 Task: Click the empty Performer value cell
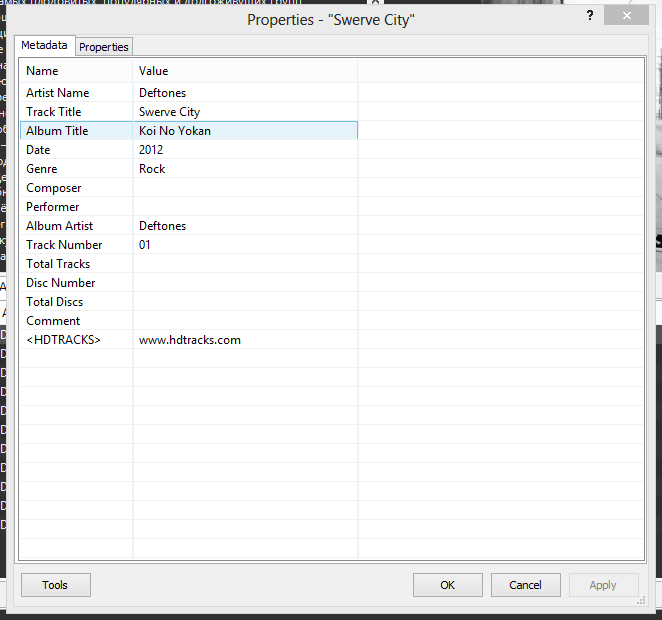tap(245, 207)
